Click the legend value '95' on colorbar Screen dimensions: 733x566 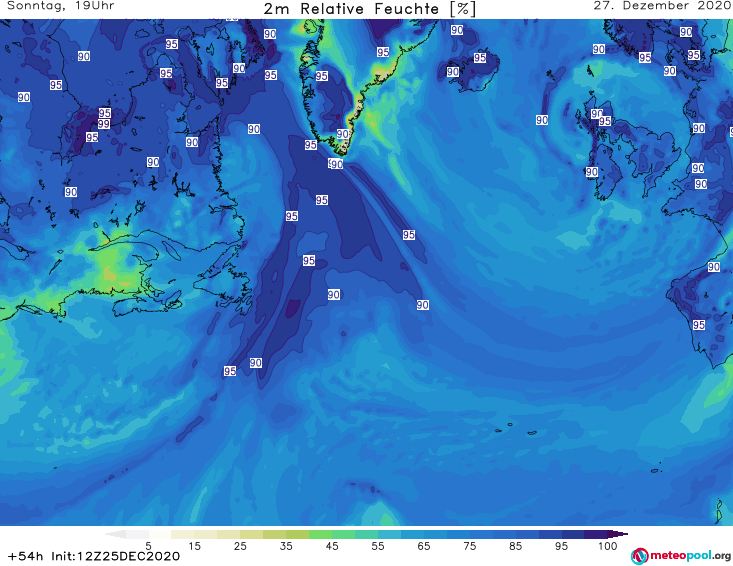(x=561, y=546)
